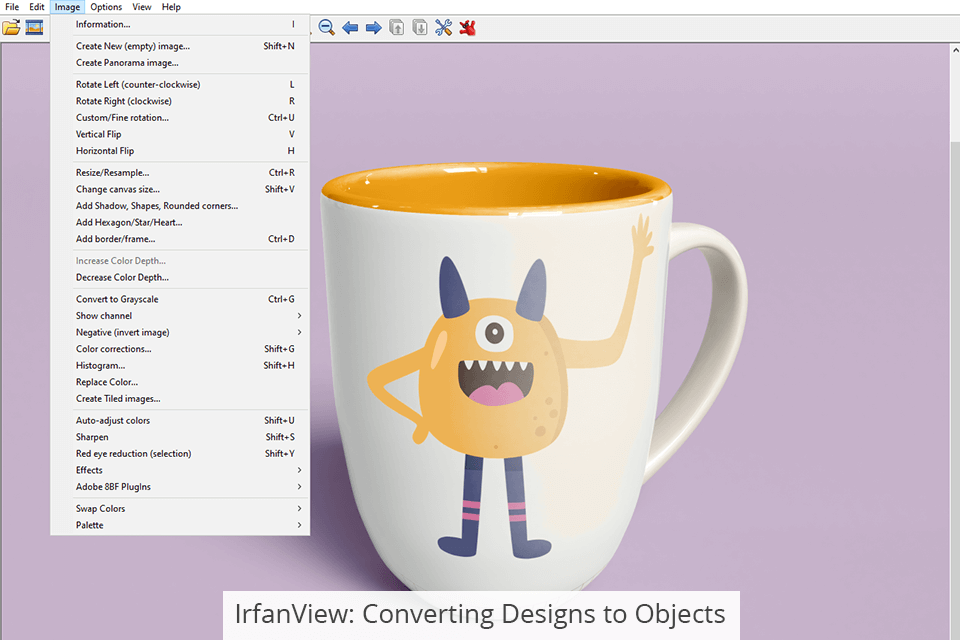
Task: Click the vertical scrollbar thumb
Action: point(955,391)
